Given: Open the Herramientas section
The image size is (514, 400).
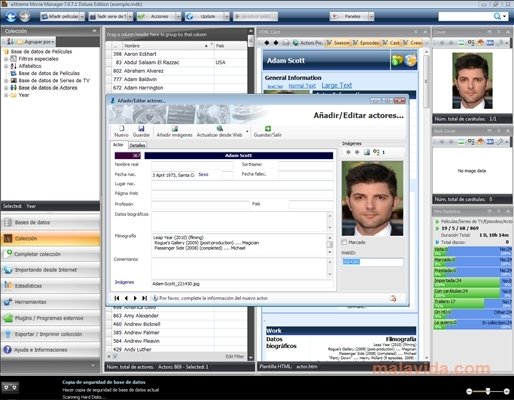Looking at the screenshot, I should tap(50, 302).
